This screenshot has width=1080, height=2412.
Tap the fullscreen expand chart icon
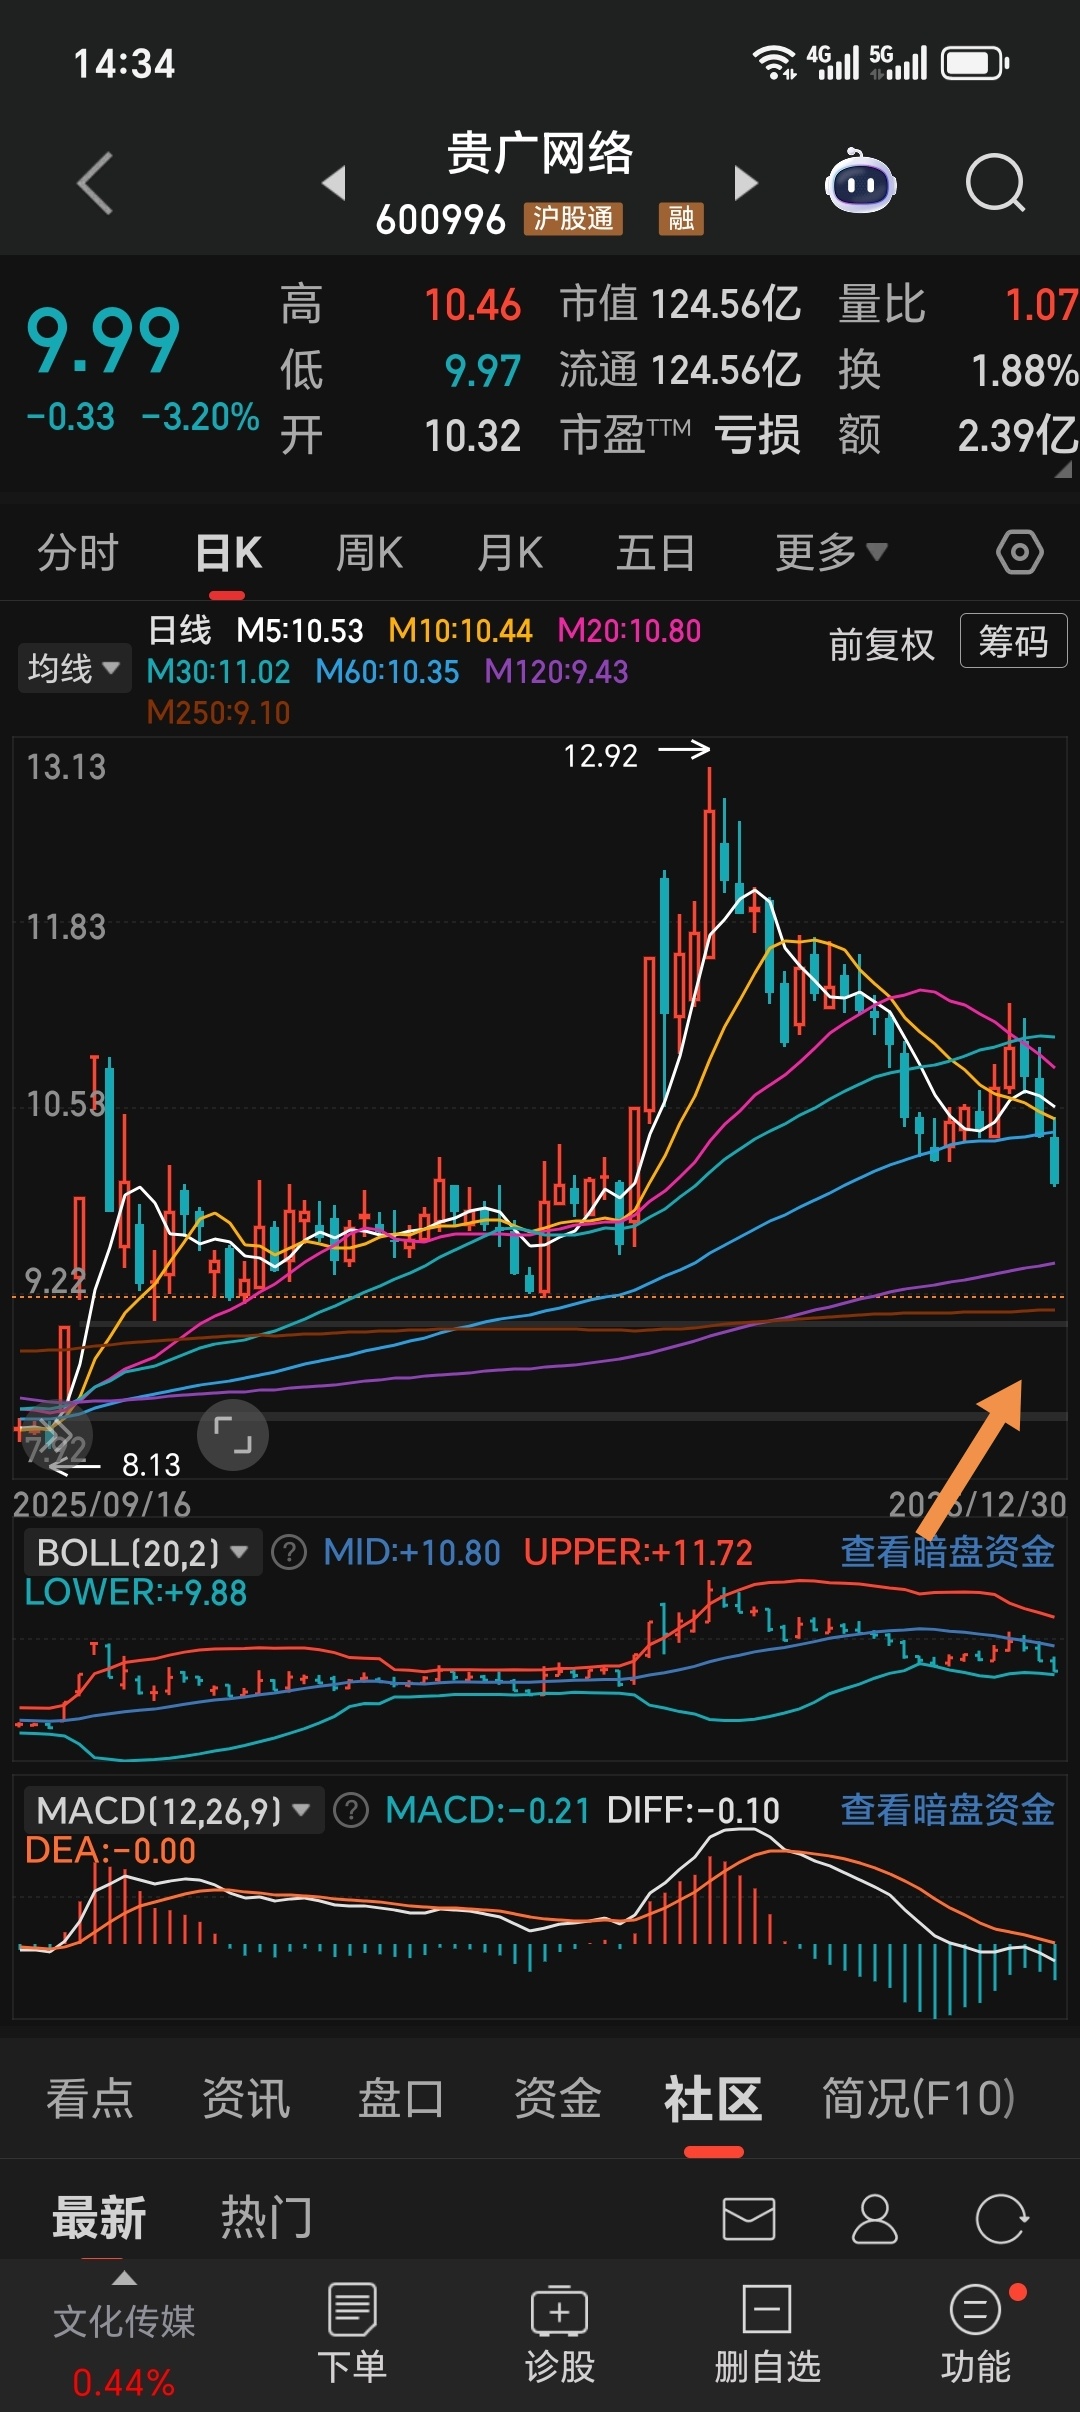coord(233,1435)
